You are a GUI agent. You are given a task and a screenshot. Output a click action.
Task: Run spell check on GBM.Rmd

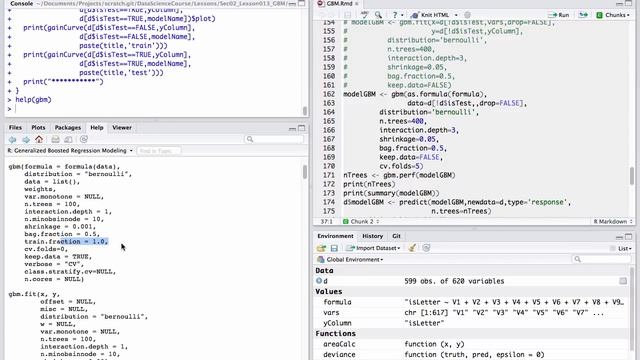point(364,15)
